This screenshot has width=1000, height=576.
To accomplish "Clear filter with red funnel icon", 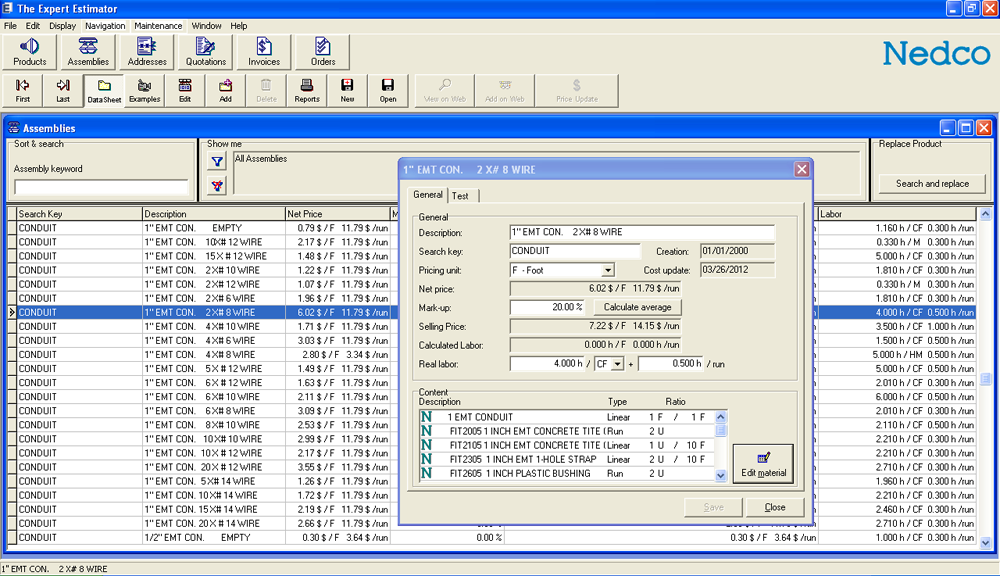I will click(x=217, y=186).
